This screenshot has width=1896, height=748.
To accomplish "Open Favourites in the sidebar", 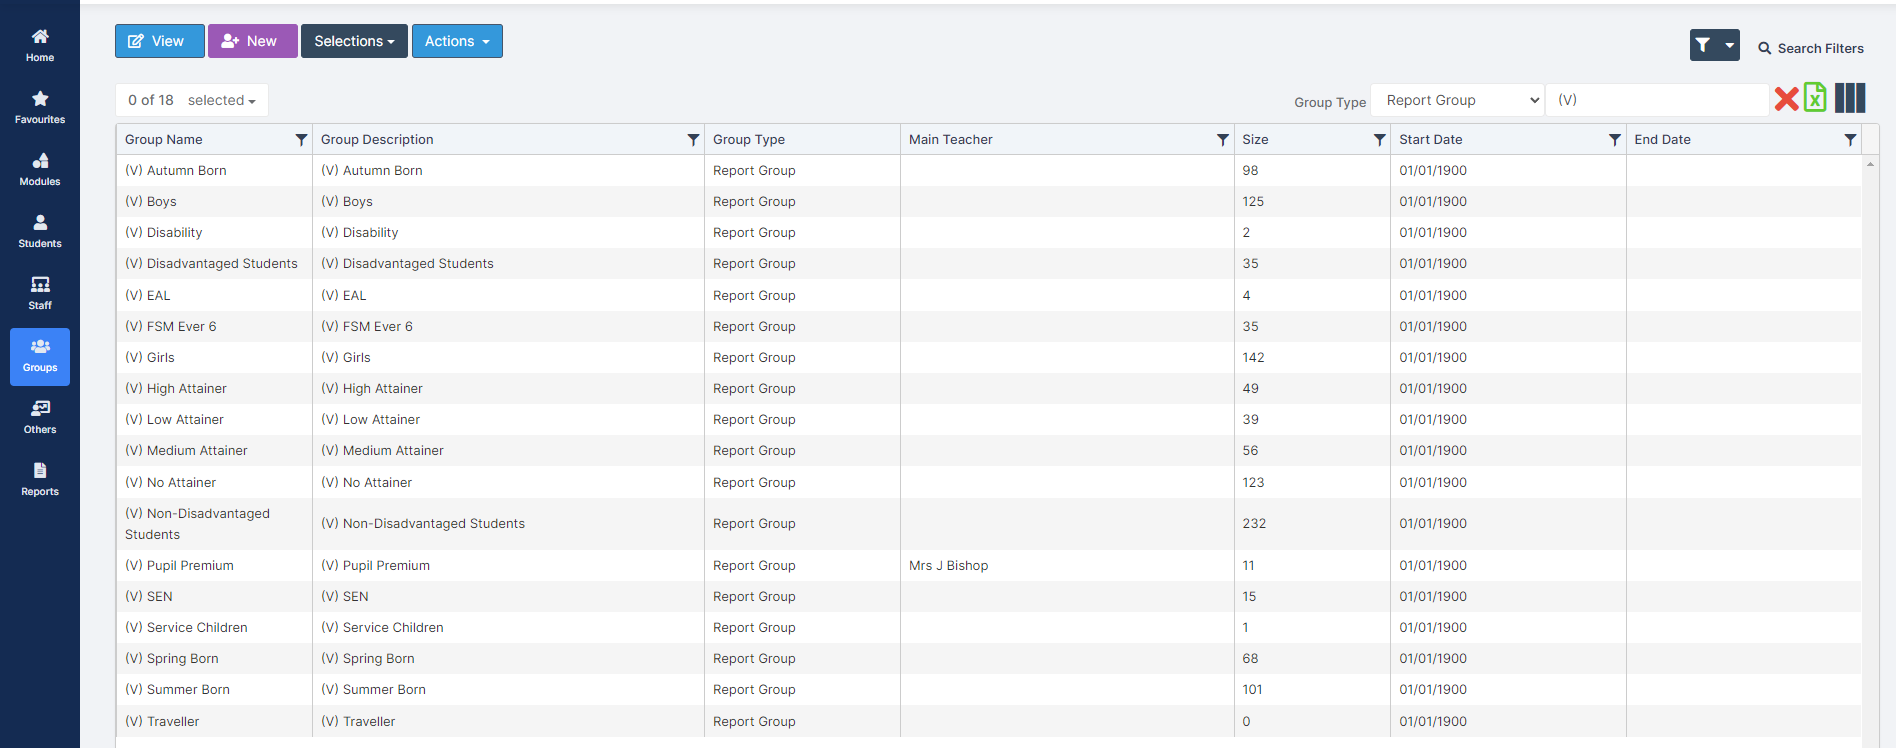I will click(x=40, y=108).
